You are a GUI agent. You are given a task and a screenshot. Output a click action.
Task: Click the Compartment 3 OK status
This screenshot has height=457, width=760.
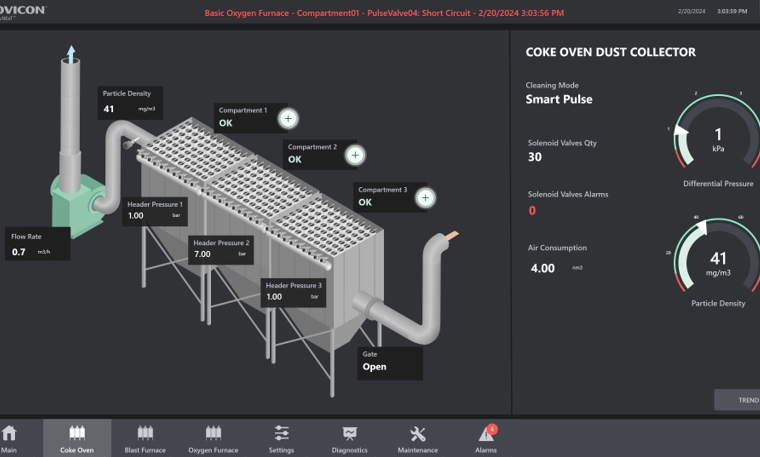[x=365, y=202]
